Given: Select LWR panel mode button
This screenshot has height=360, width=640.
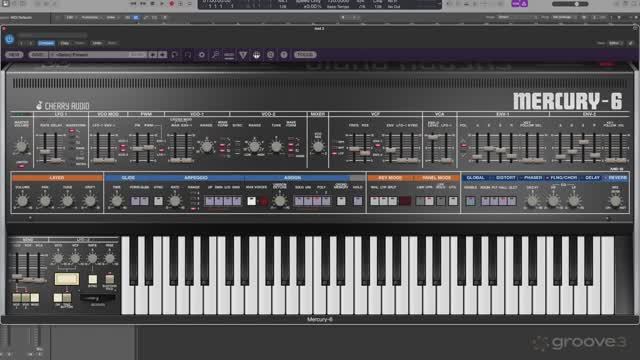Looking at the screenshot, I should pos(420,201).
